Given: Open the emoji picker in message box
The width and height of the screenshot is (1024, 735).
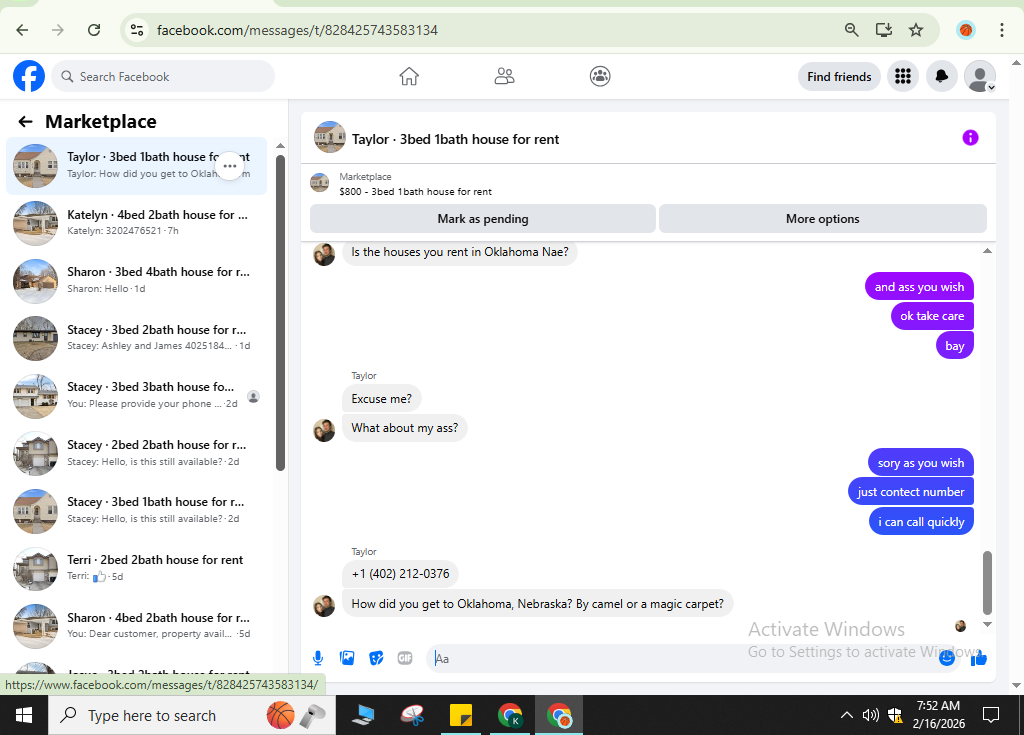Looking at the screenshot, I should pyautogui.click(x=946, y=659).
